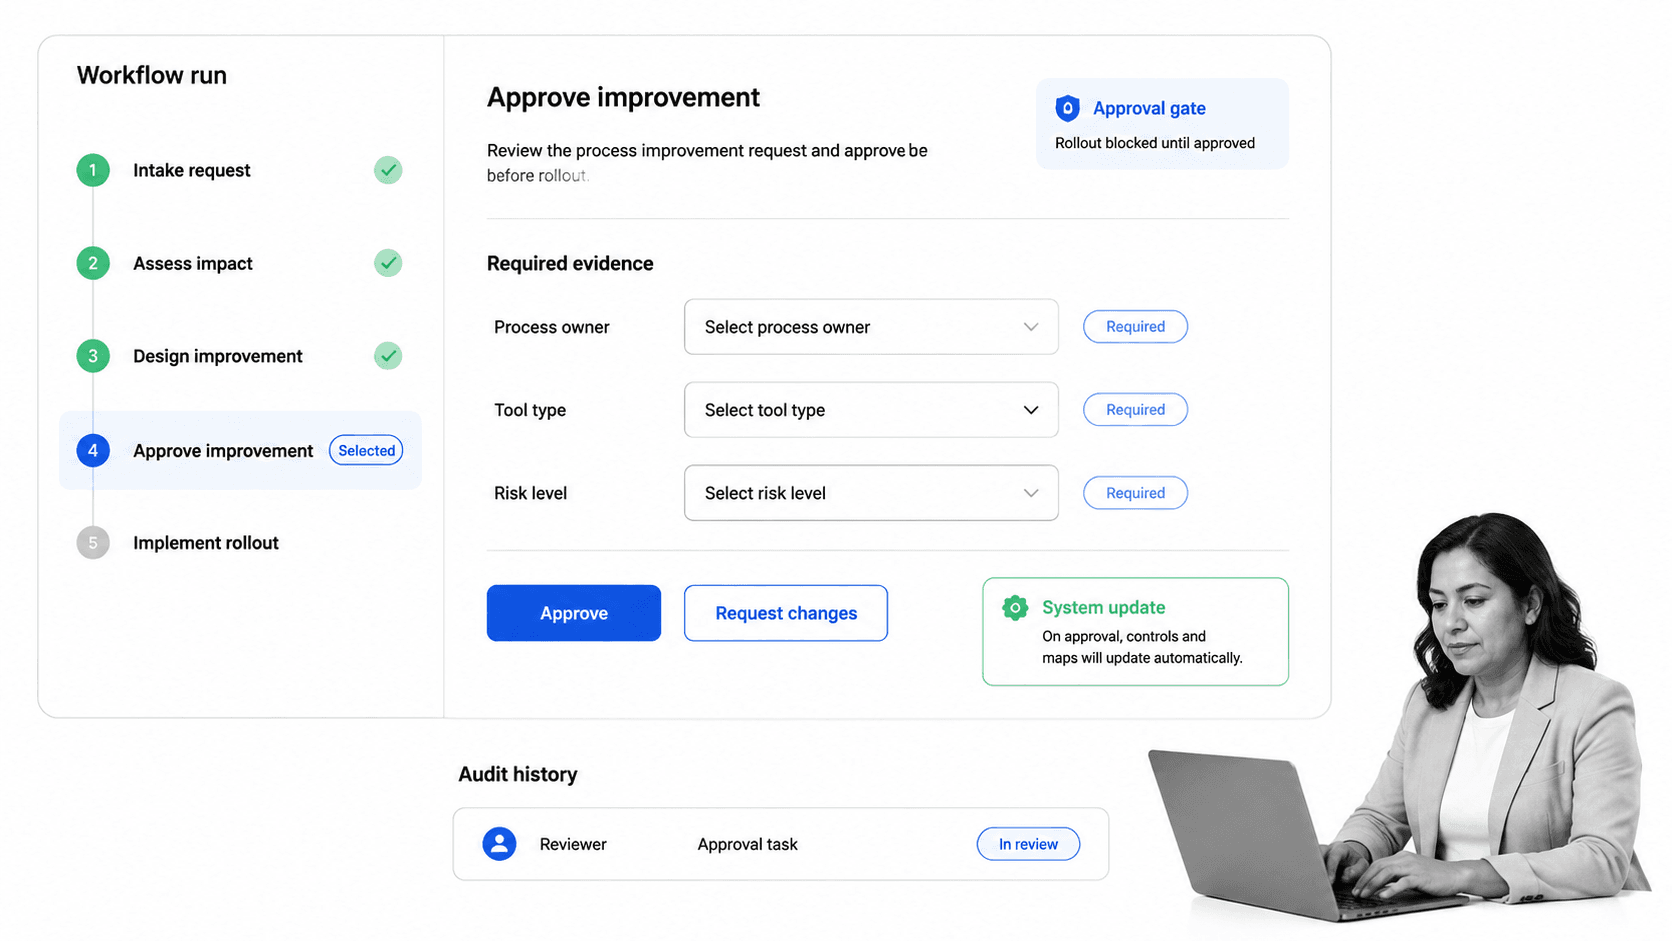
Task: Click step 4 blue number circle
Action: point(93,450)
